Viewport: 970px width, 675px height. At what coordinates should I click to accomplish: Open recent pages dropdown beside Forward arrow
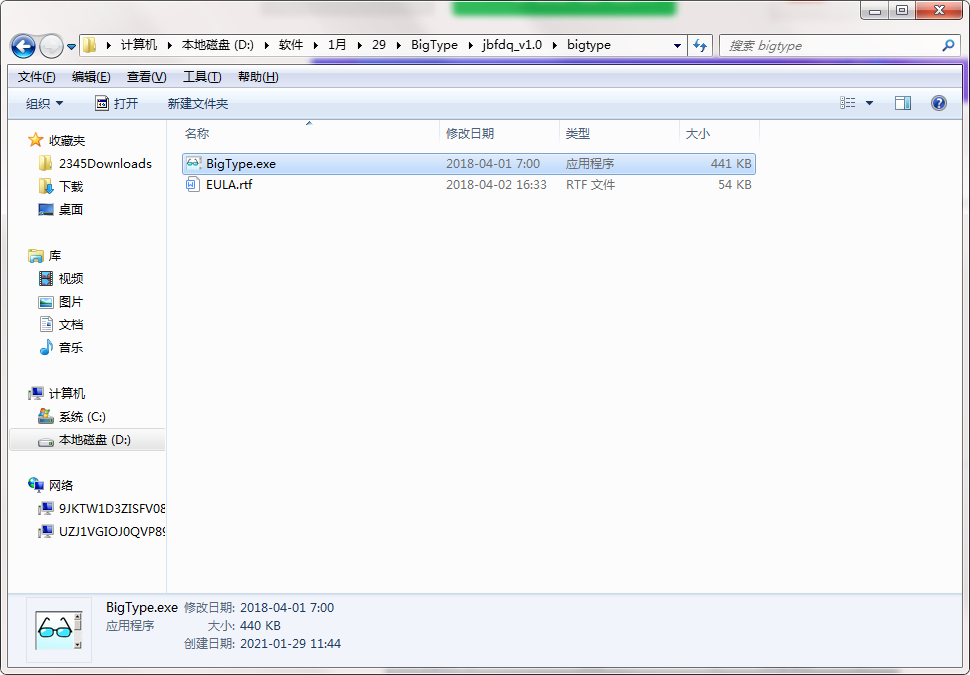coord(71,46)
